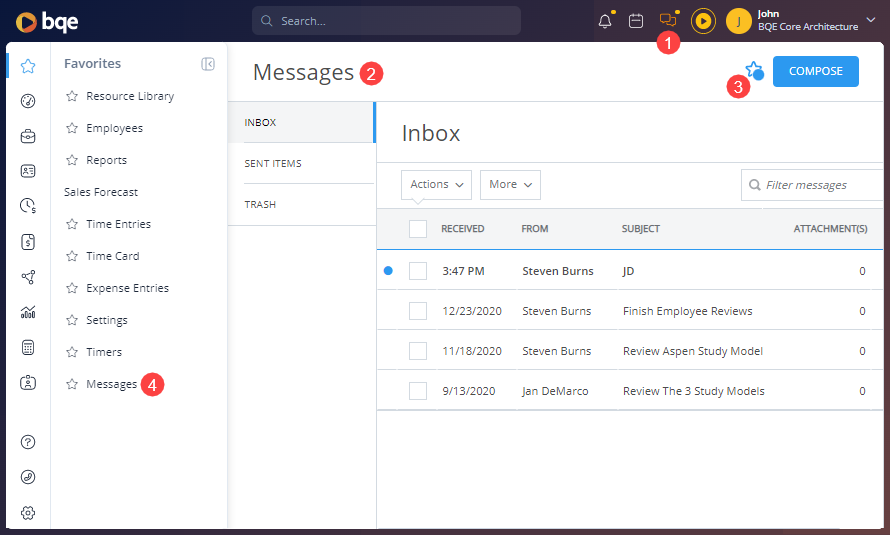Open Contacts card icon in side rail
890x535 pixels.
(28, 171)
